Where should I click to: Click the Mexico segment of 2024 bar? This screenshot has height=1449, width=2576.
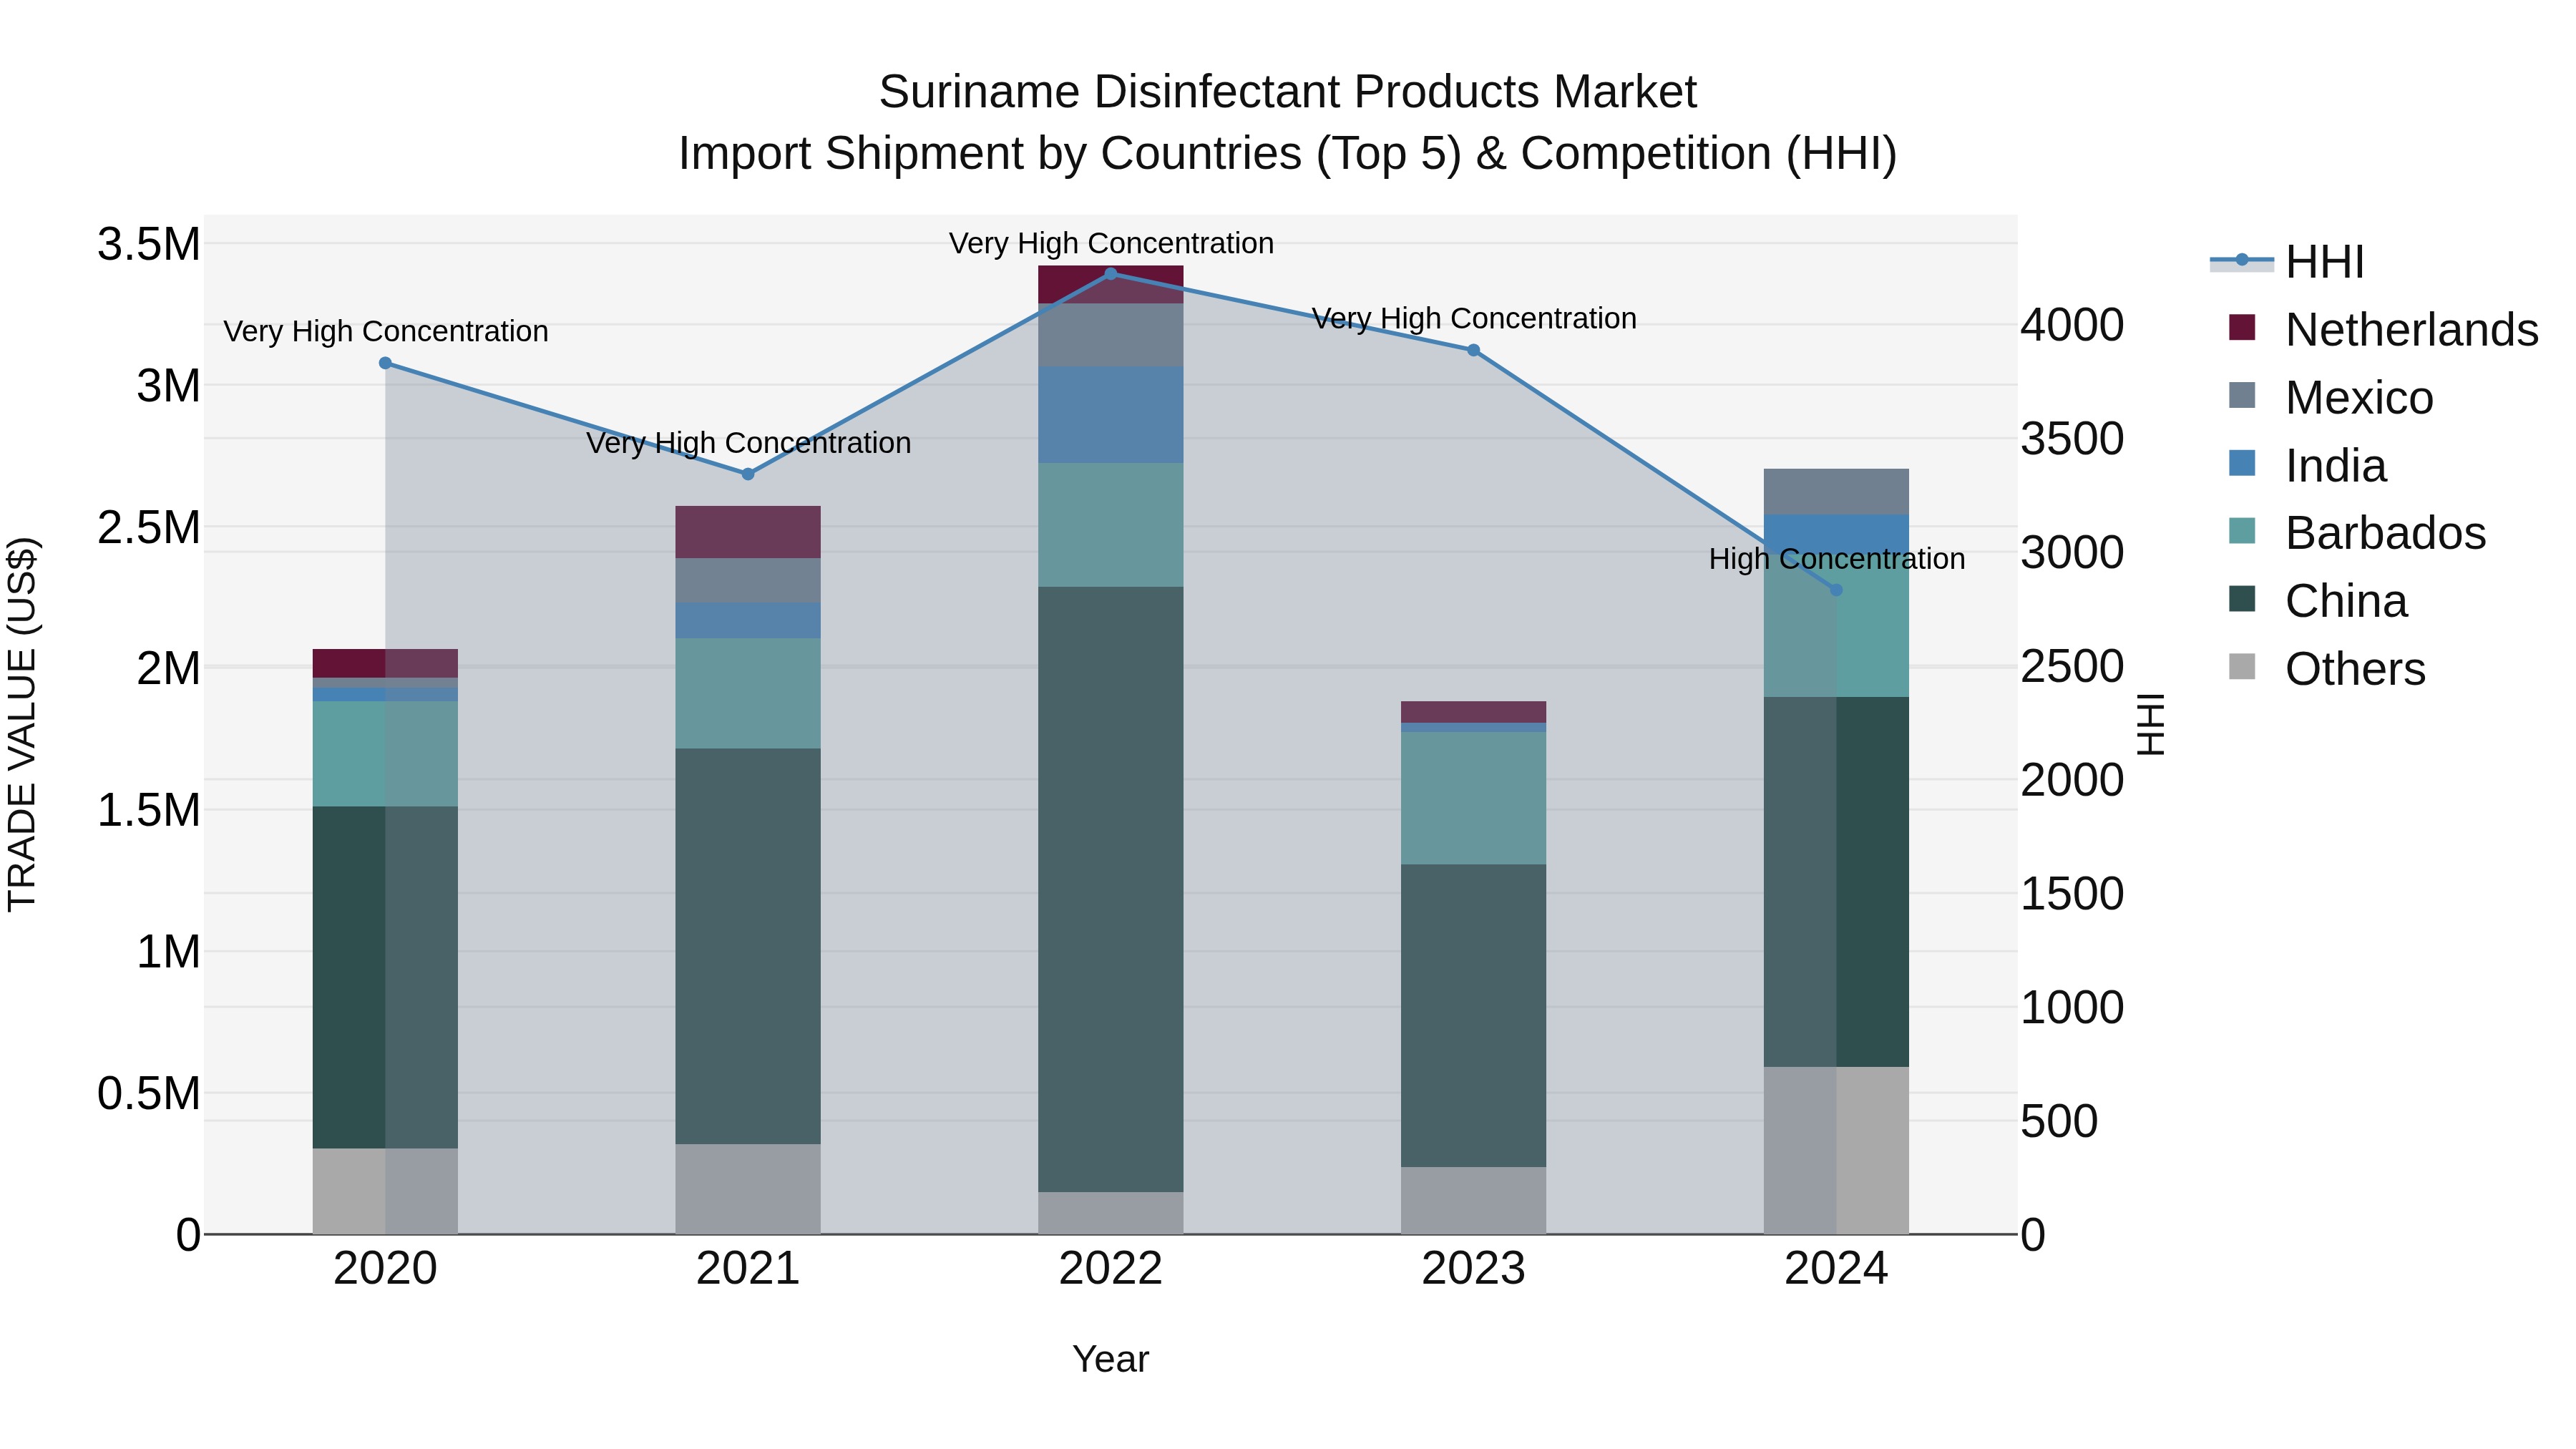[x=1836, y=492]
